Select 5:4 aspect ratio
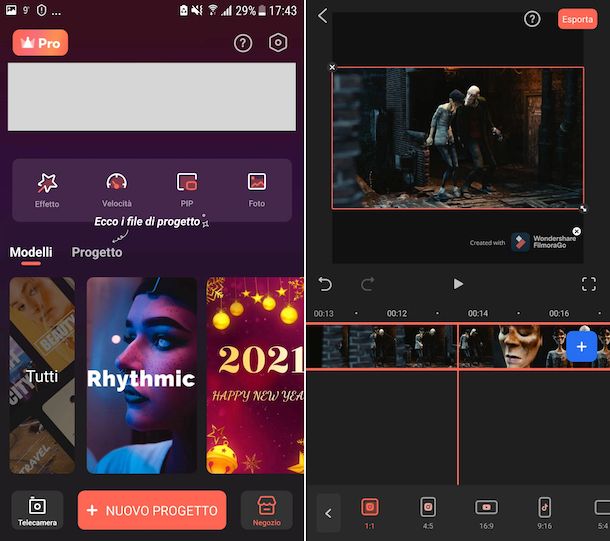610x541 pixels. pyautogui.click(x=602, y=513)
